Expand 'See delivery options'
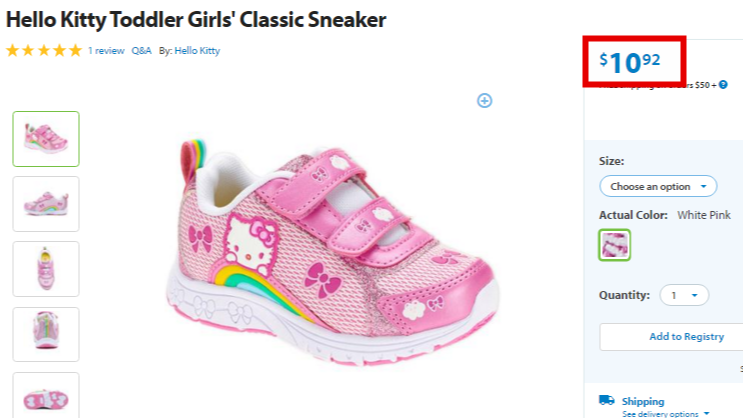743x418 pixels. (666, 414)
